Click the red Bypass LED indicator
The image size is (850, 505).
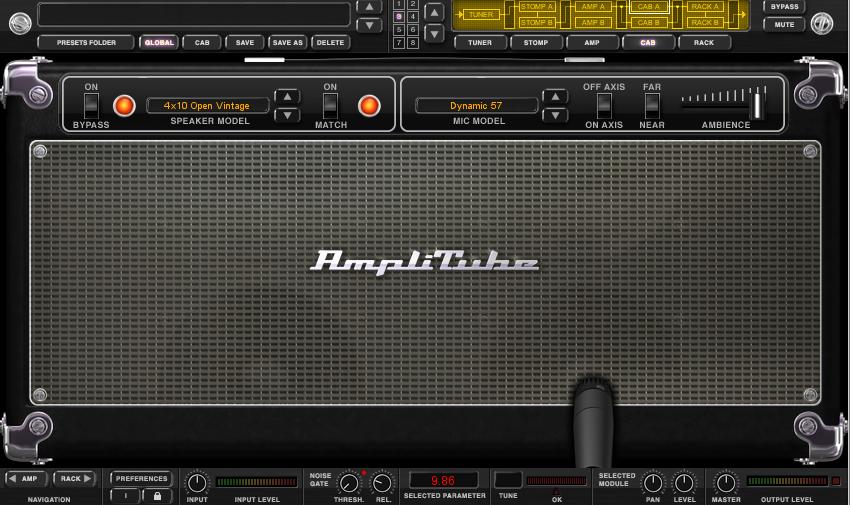(x=124, y=106)
